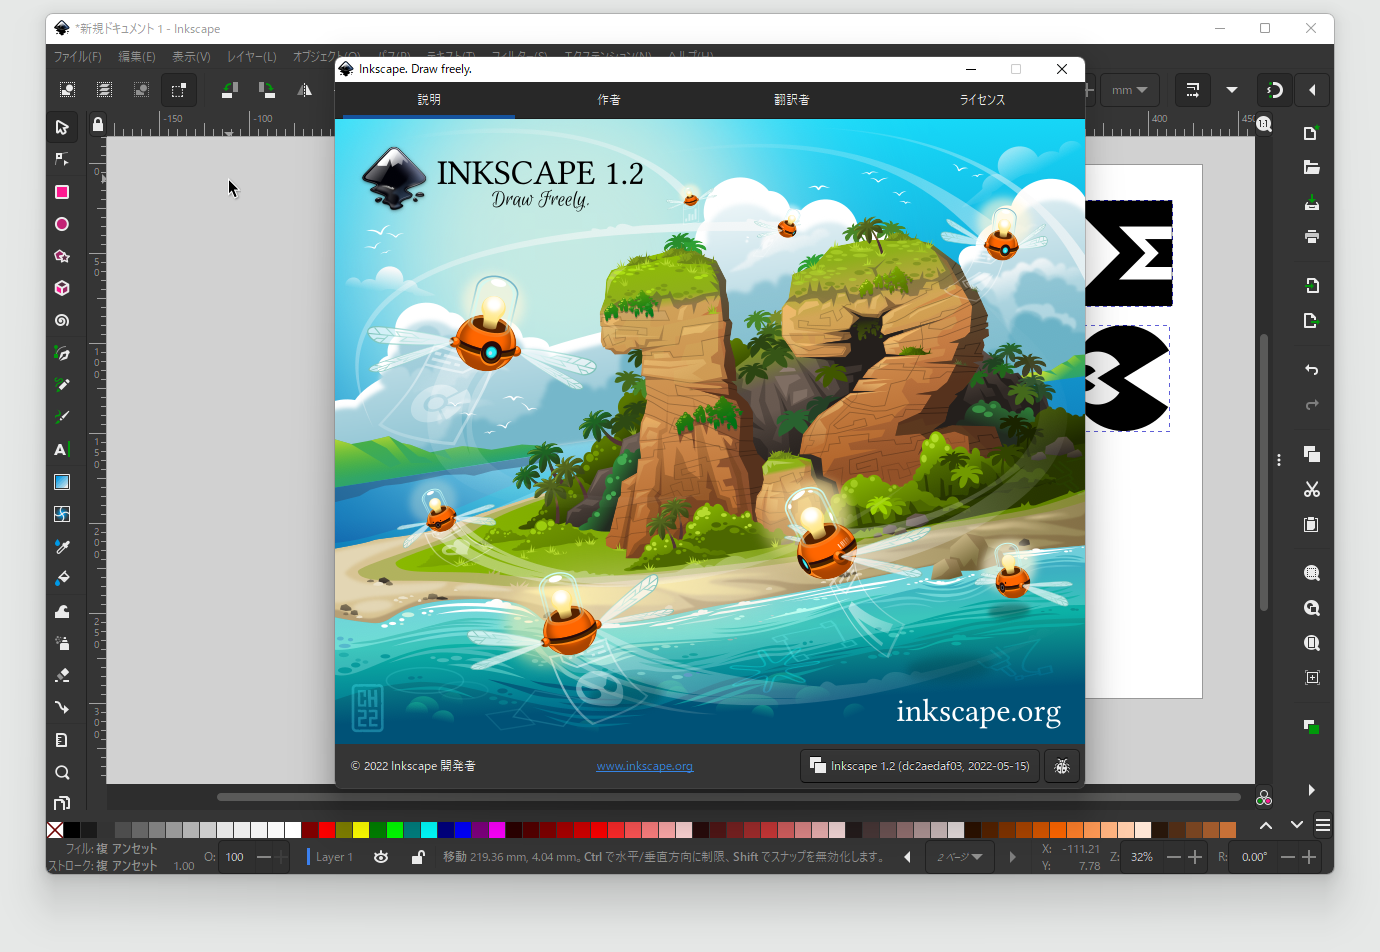Image resolution: width=1380 pixels, height=952 pixels.
Task: Select the 3D box tool
Action: pyautogui.click(x=62, y=288)
